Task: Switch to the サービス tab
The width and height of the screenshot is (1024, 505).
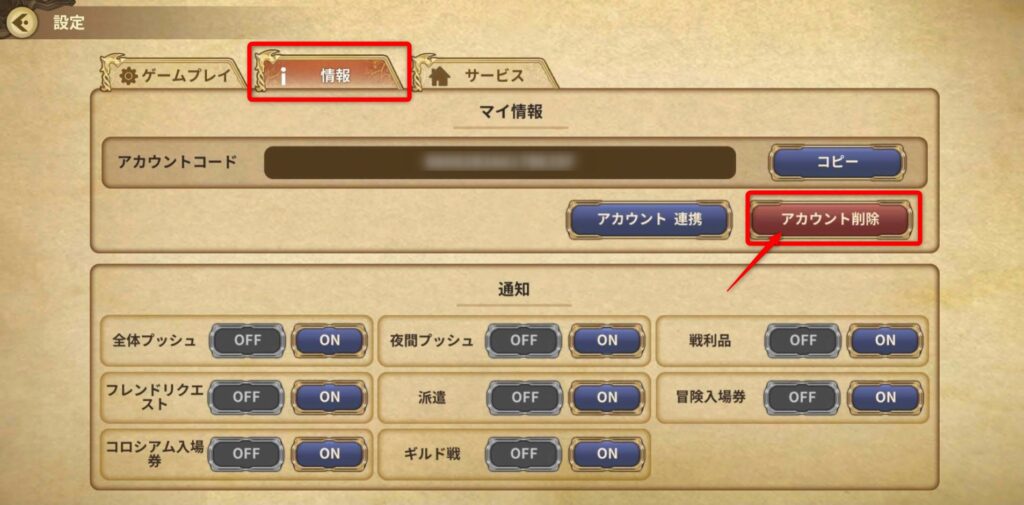Action: (x=487, y=72)
